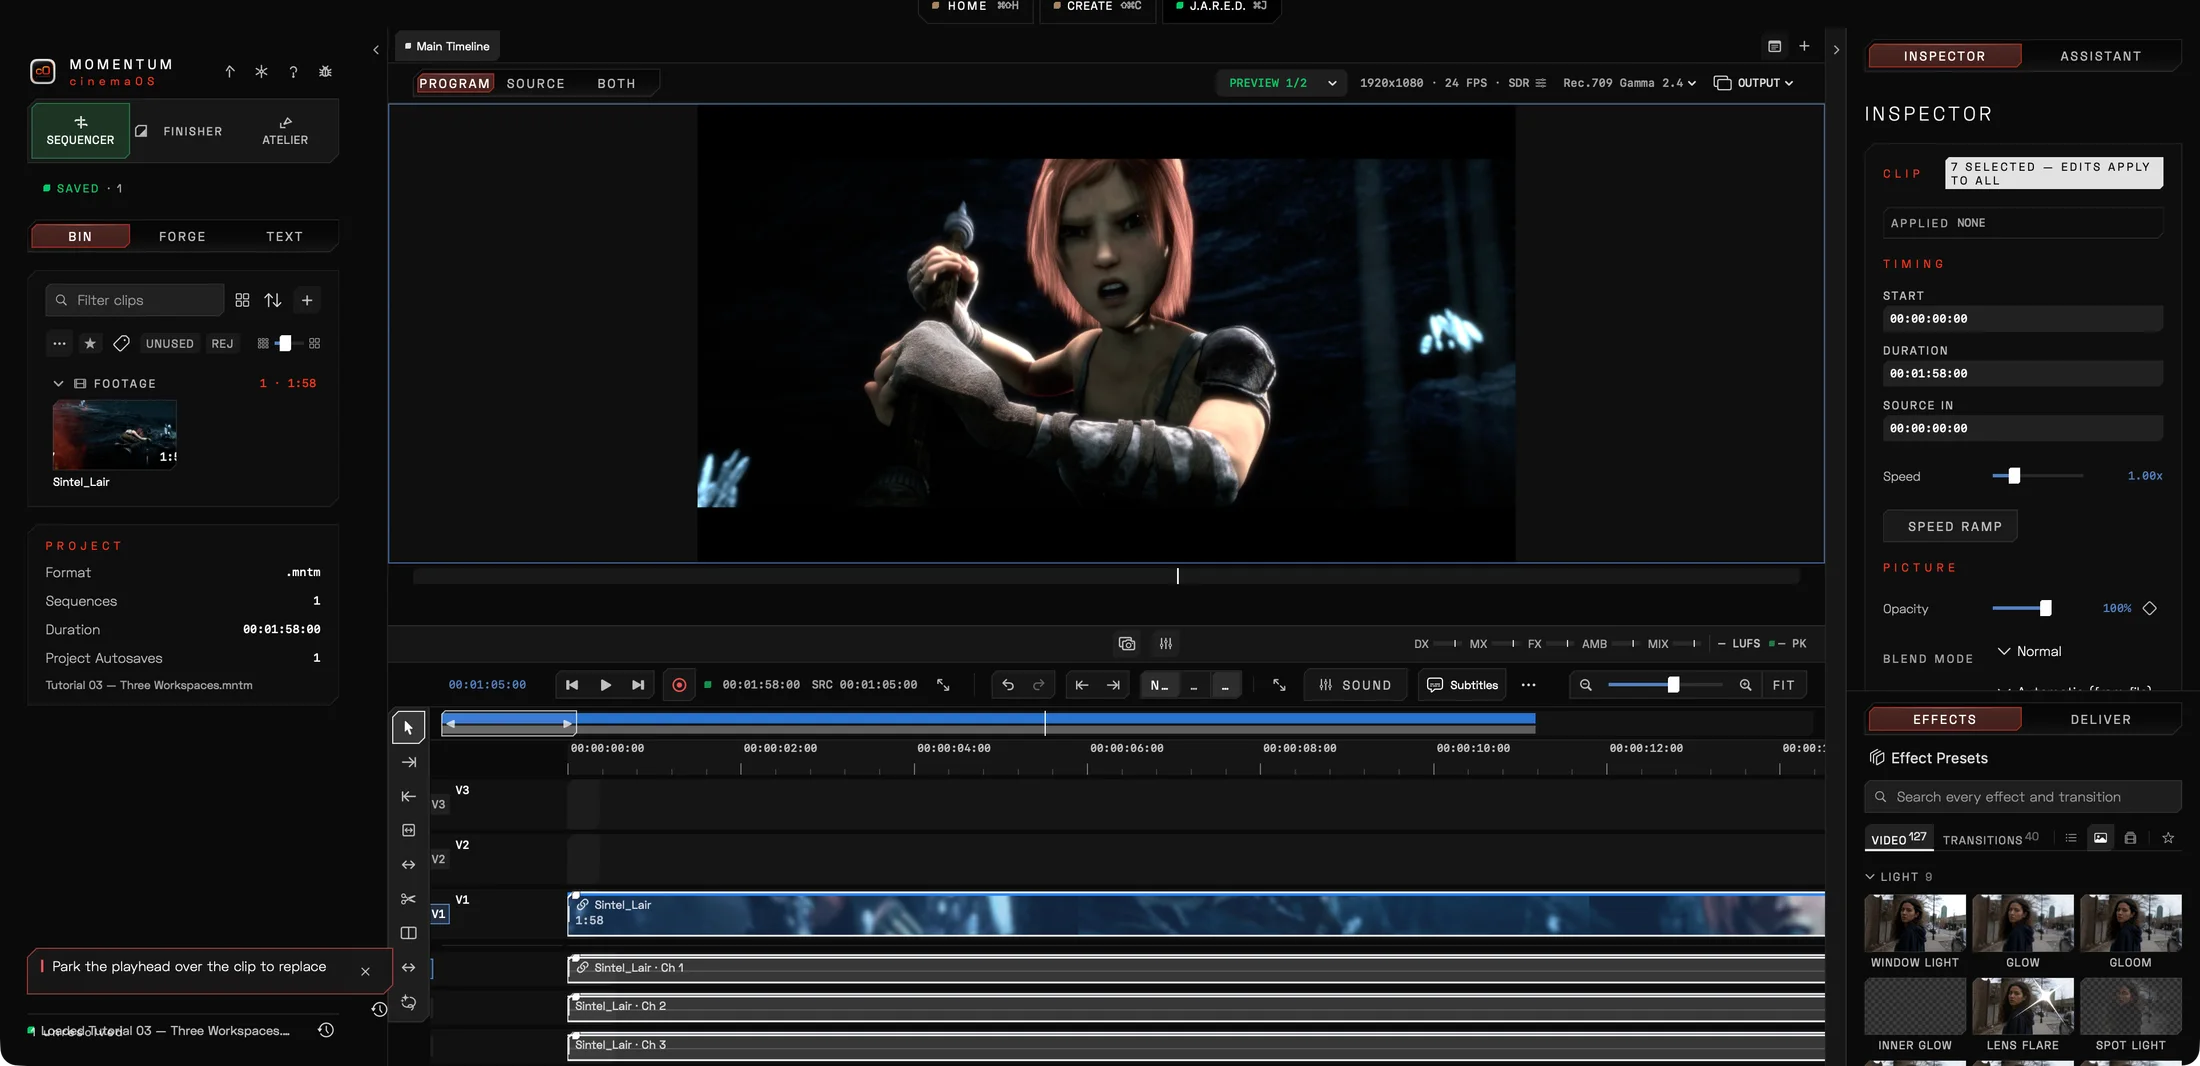Toggle UNUSED clips filter
This screenshot has height=1066, width=2200.
click(170, 344)
